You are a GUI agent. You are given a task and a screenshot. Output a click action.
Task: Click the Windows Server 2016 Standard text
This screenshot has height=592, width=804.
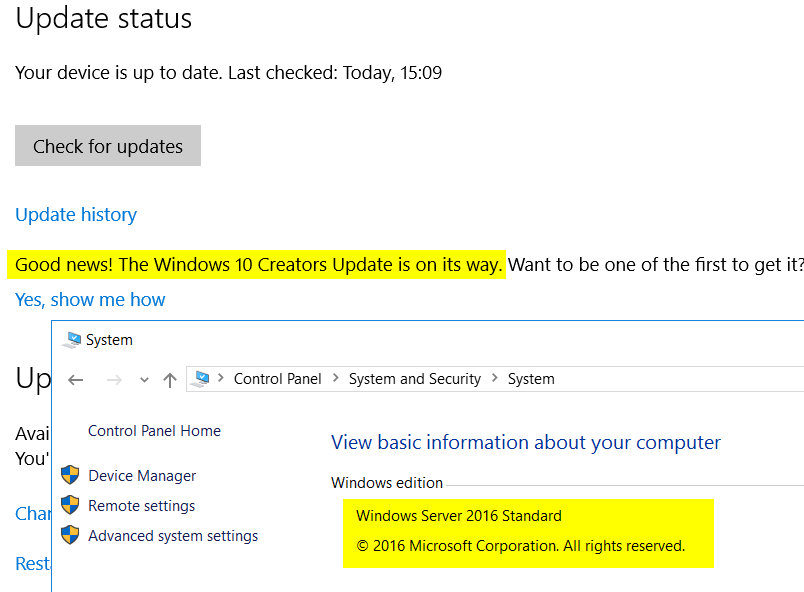[x=459, y=516]
